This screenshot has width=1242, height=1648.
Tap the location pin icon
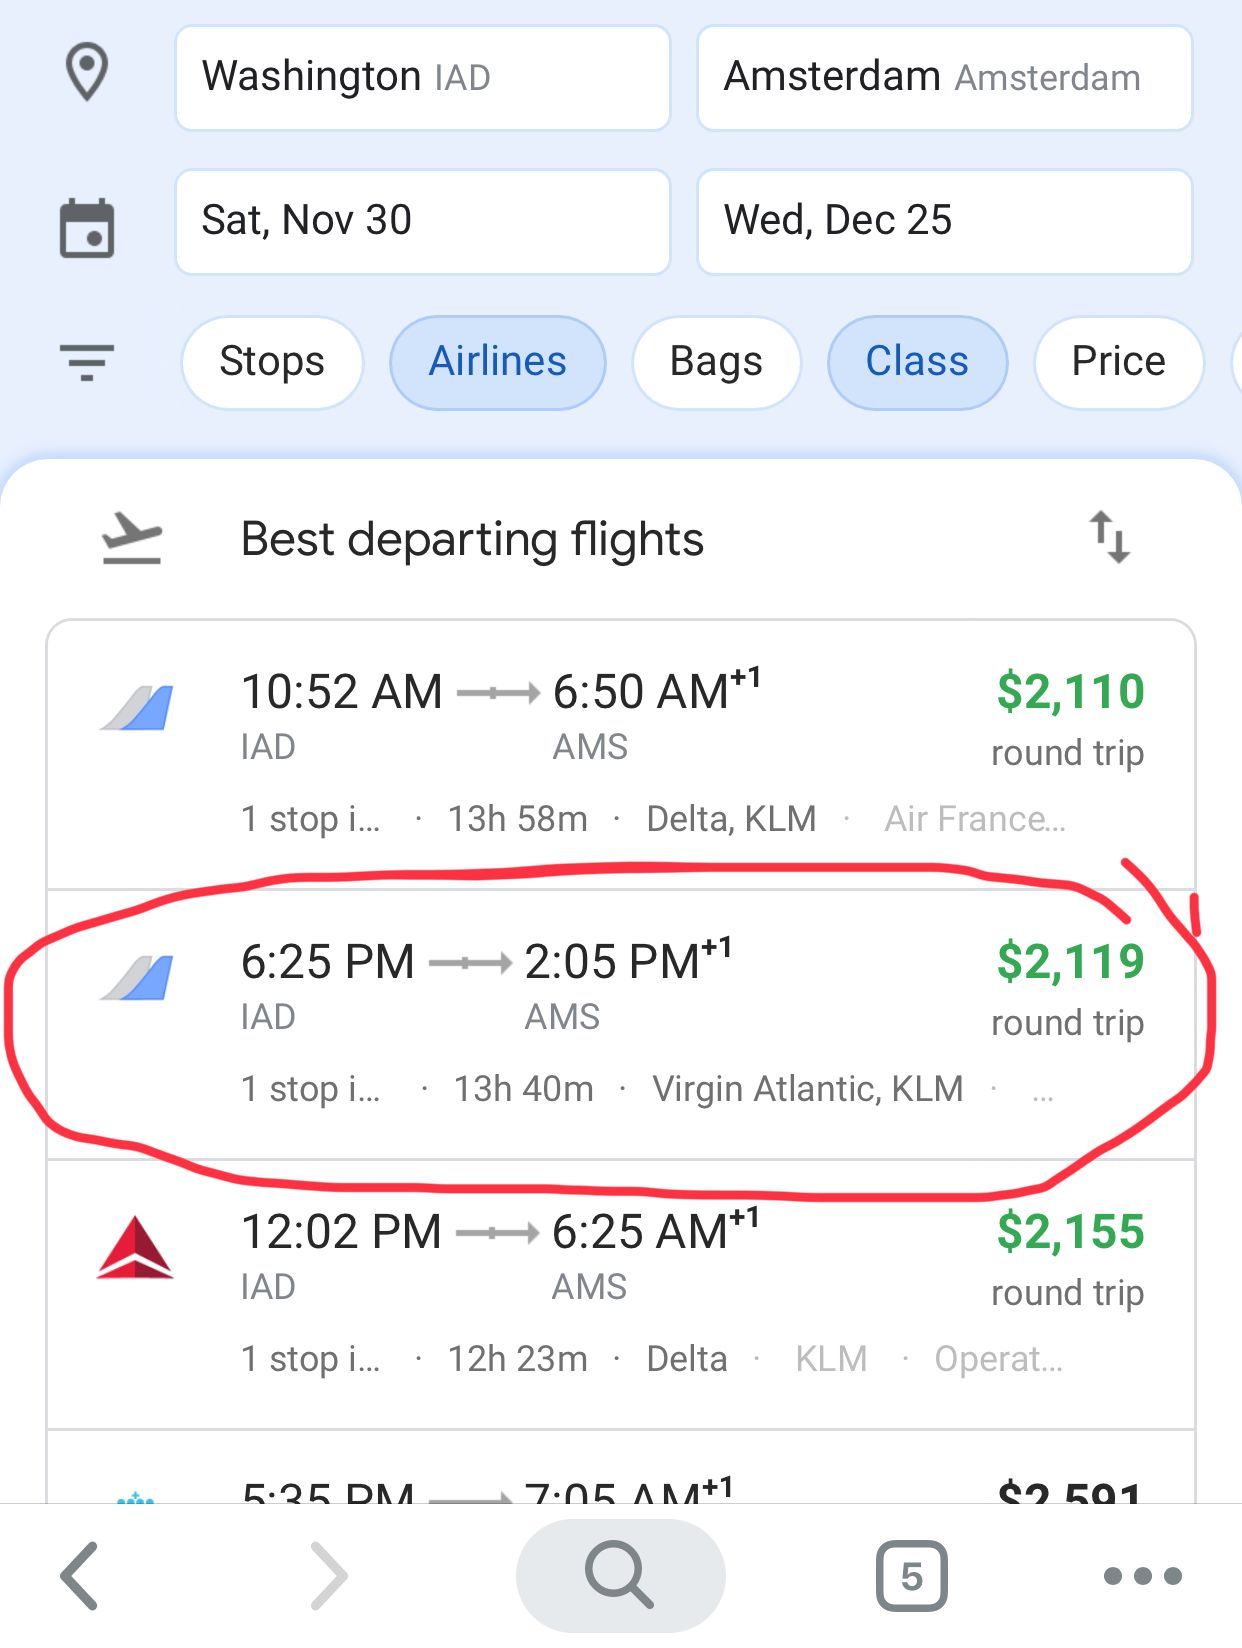click(87, 73)
